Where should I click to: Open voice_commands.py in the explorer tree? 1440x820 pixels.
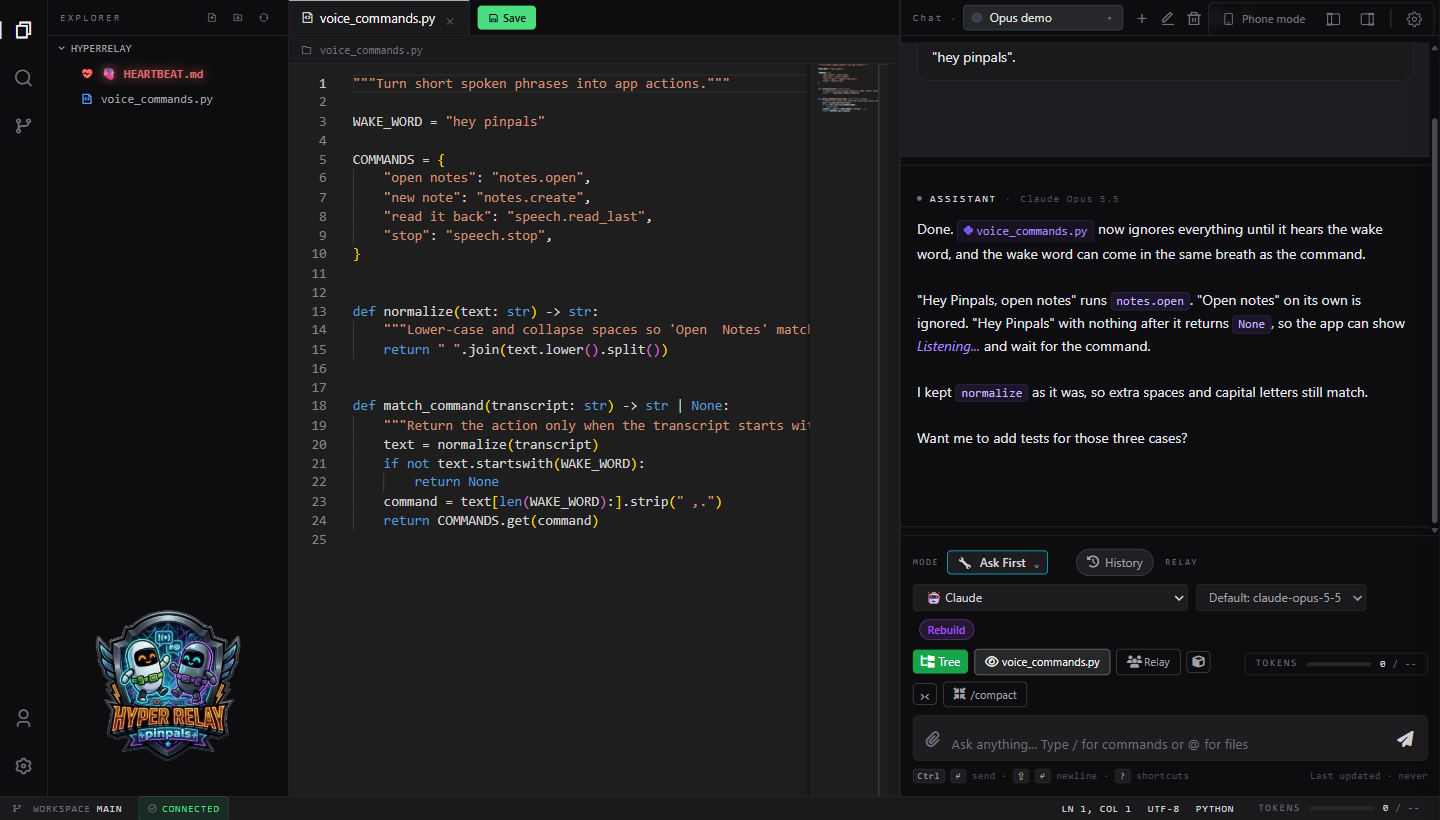[x=157, y=99]
